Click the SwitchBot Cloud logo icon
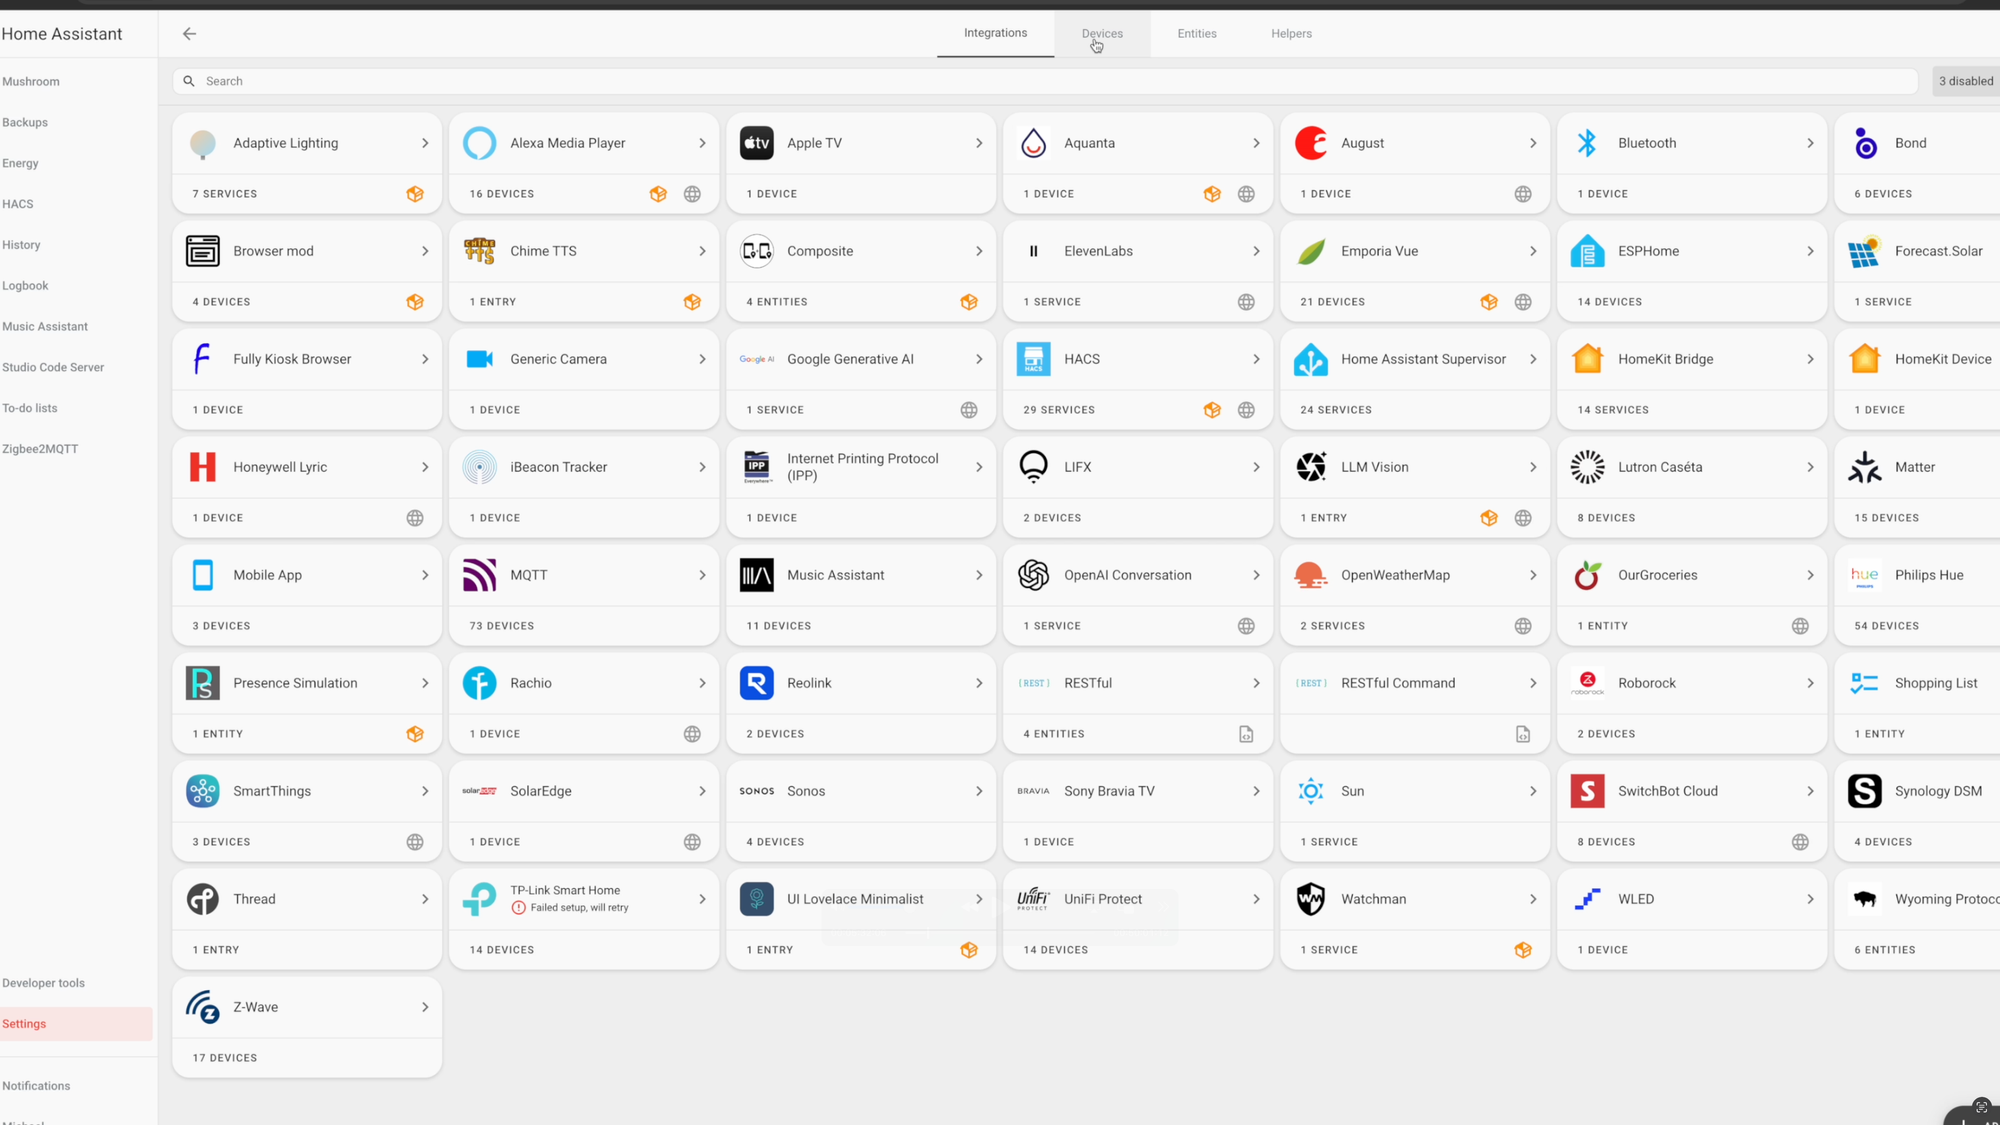The height and width of the screenshot is (1125, 2000). point(1588,791)
